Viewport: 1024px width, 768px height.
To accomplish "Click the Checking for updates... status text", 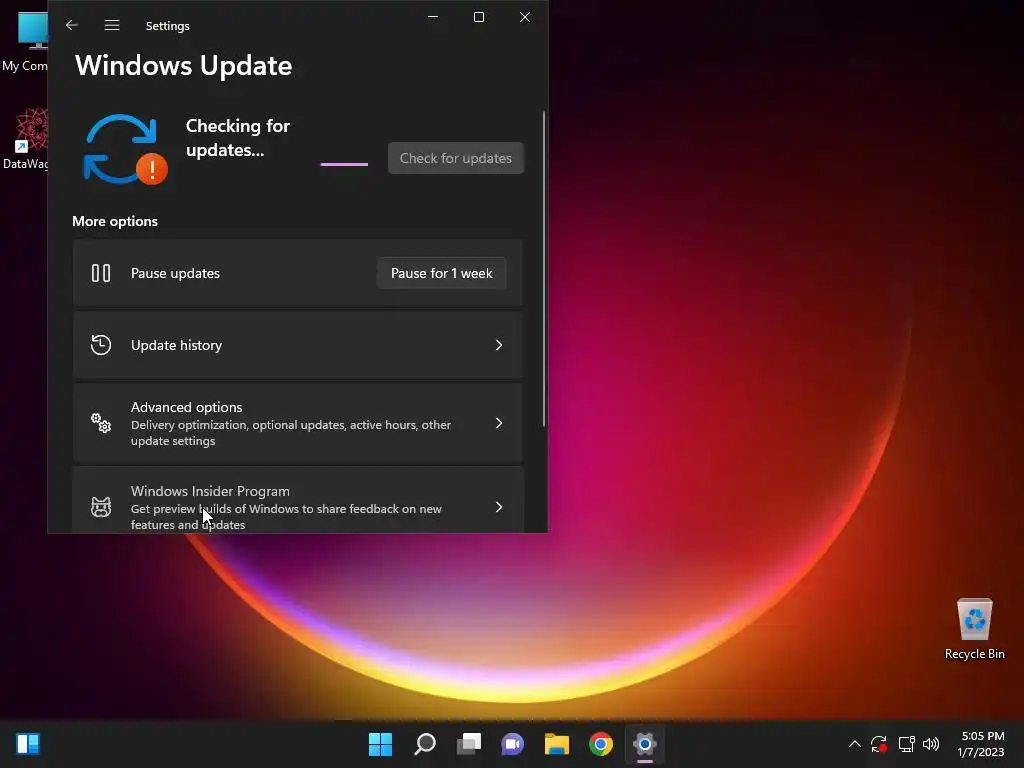I will click(x=238, y=138).
